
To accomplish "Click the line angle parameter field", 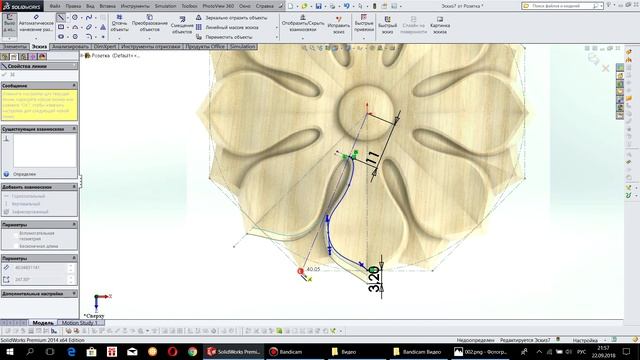I will (40, 280).
